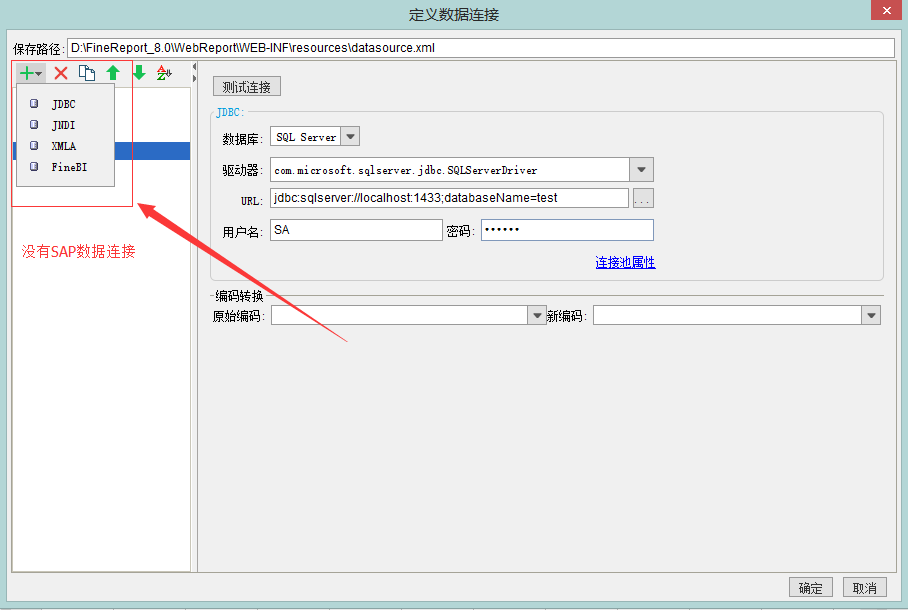Choose JDBC from the add menu
The height and width of the screenshot is (610, 908).
tap(65, 104)
